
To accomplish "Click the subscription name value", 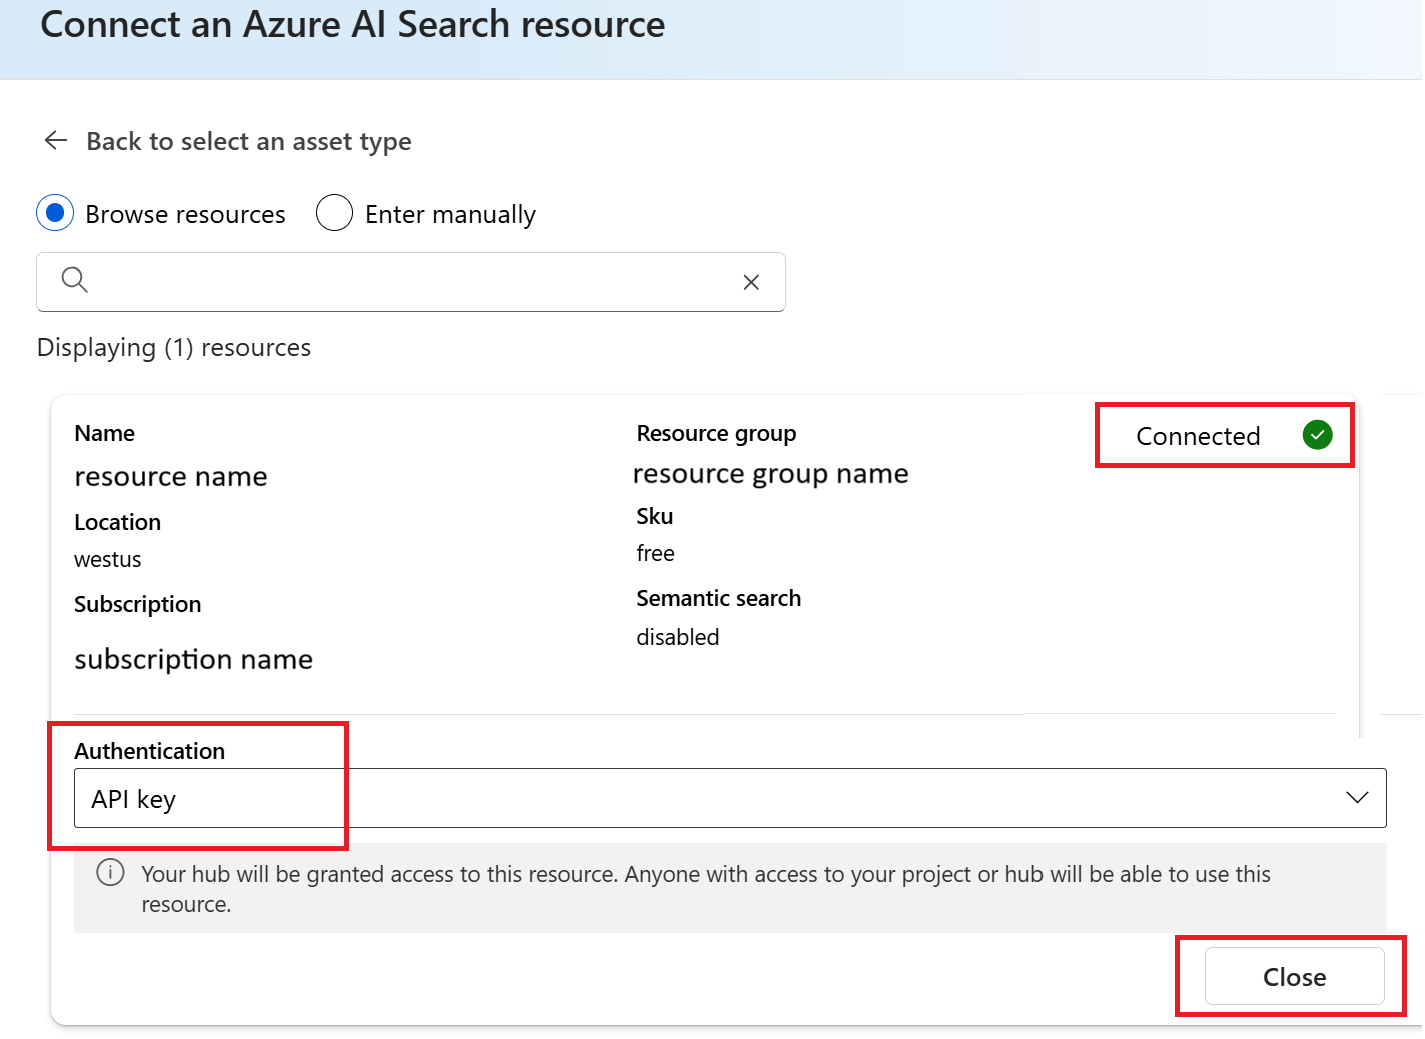I will coord(193,660).
